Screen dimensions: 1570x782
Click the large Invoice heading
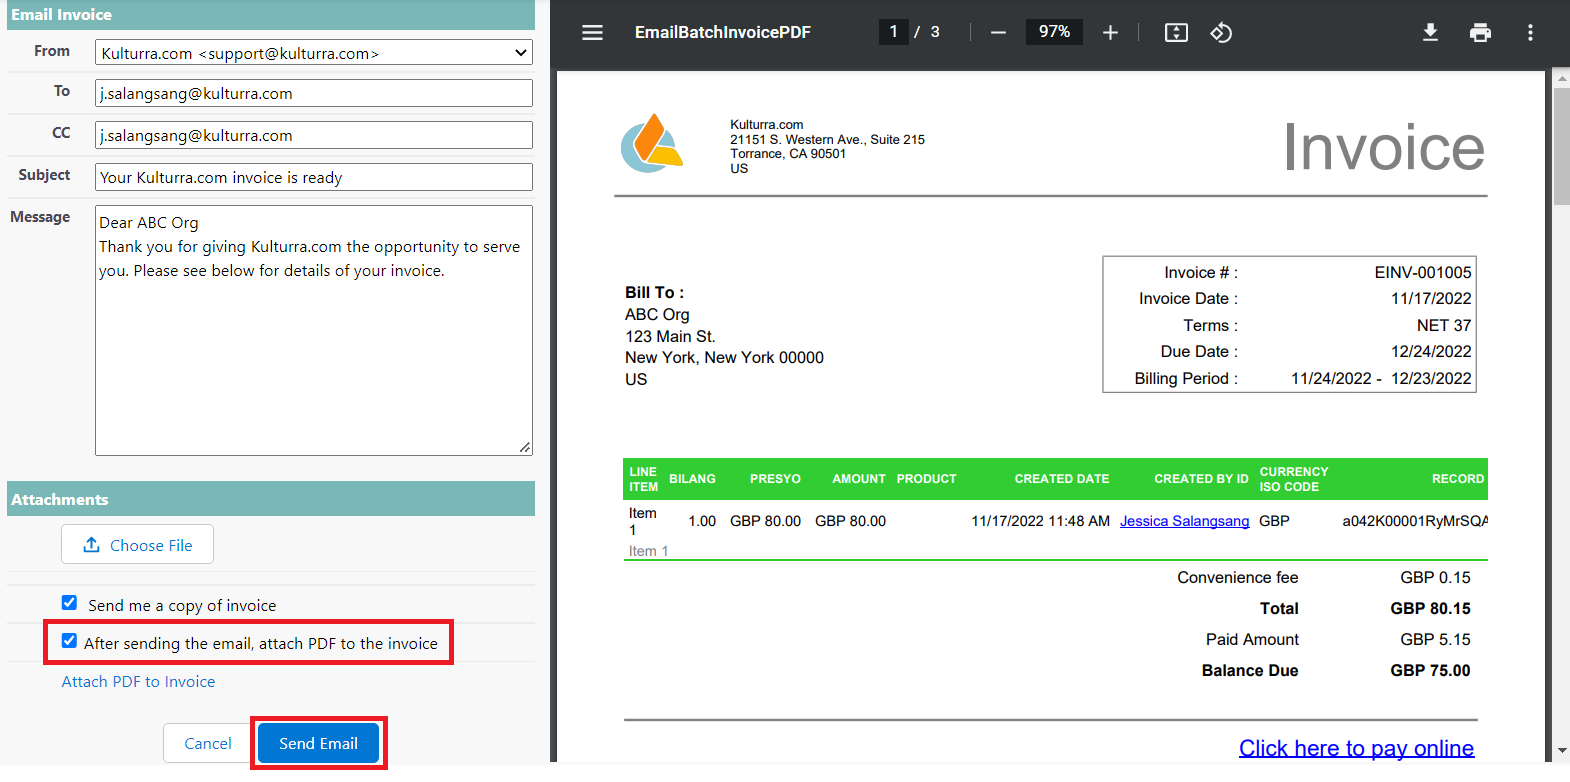tap(1384, 148)
